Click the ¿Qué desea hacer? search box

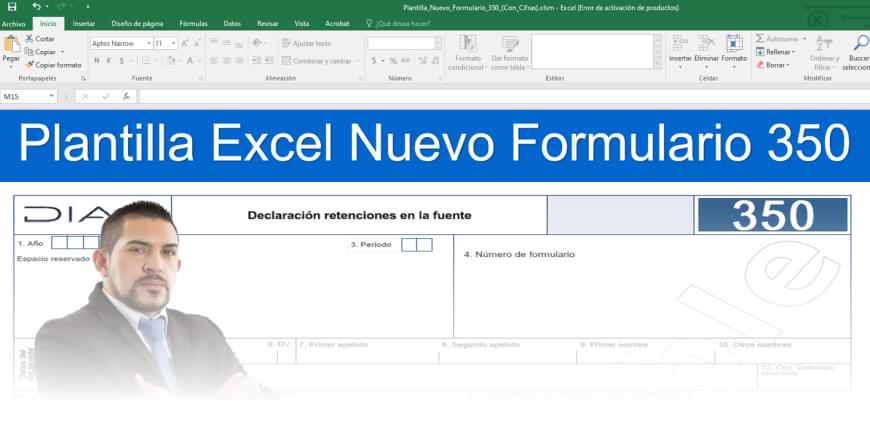click(x=398, y=24)
